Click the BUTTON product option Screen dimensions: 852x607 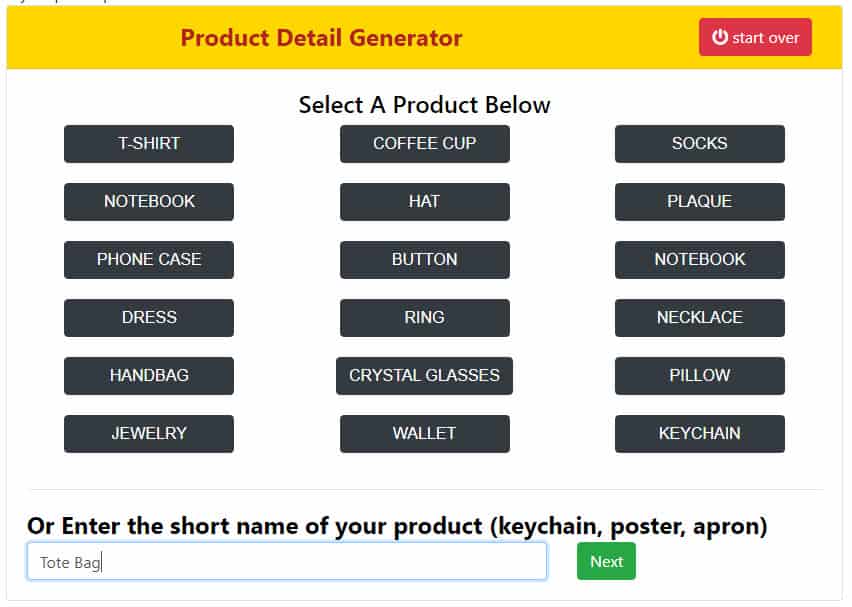click(x=425, y=260)
